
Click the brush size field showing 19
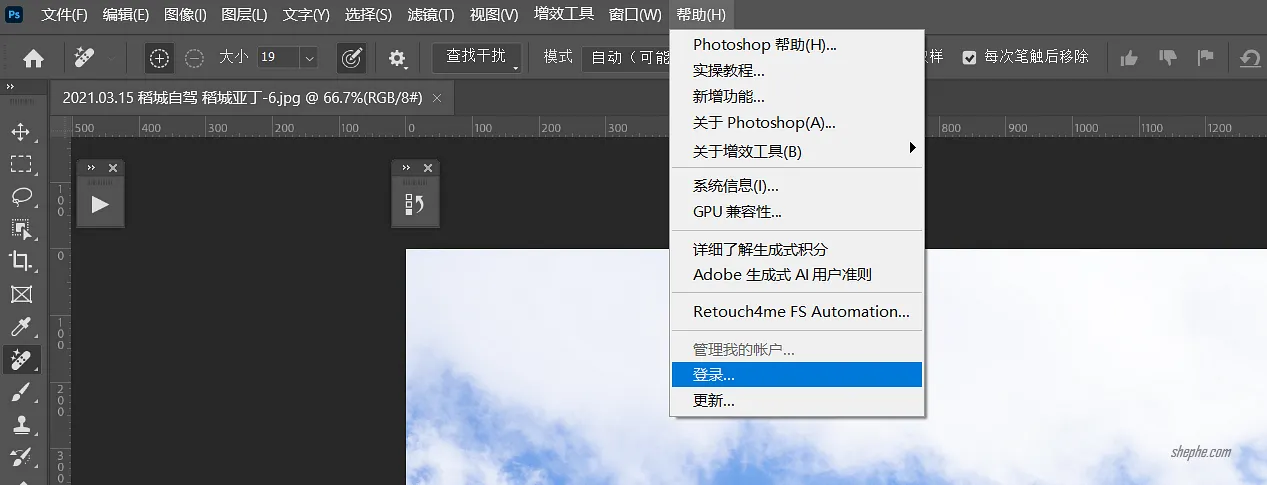point(278,58)
